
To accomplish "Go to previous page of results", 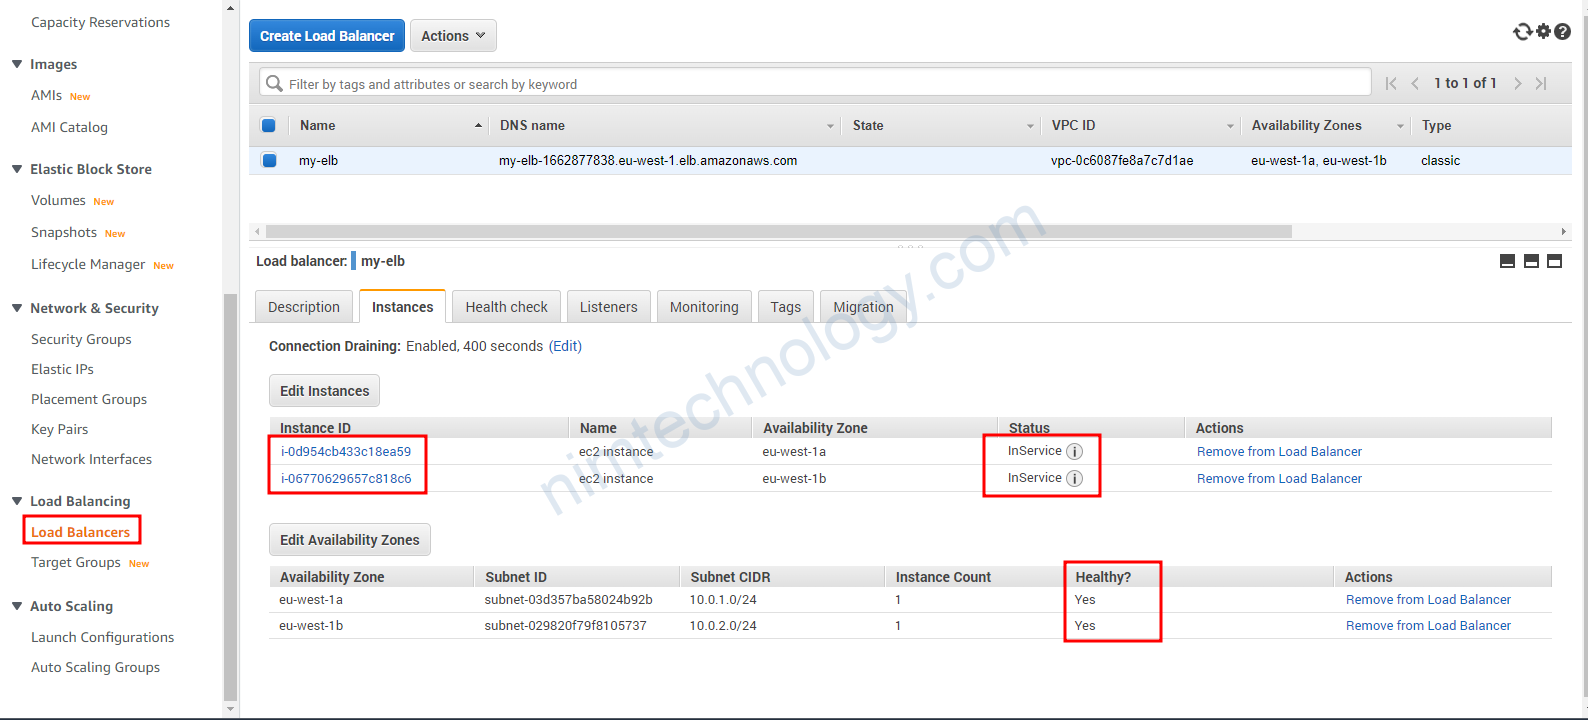I will click(1415, 83).
